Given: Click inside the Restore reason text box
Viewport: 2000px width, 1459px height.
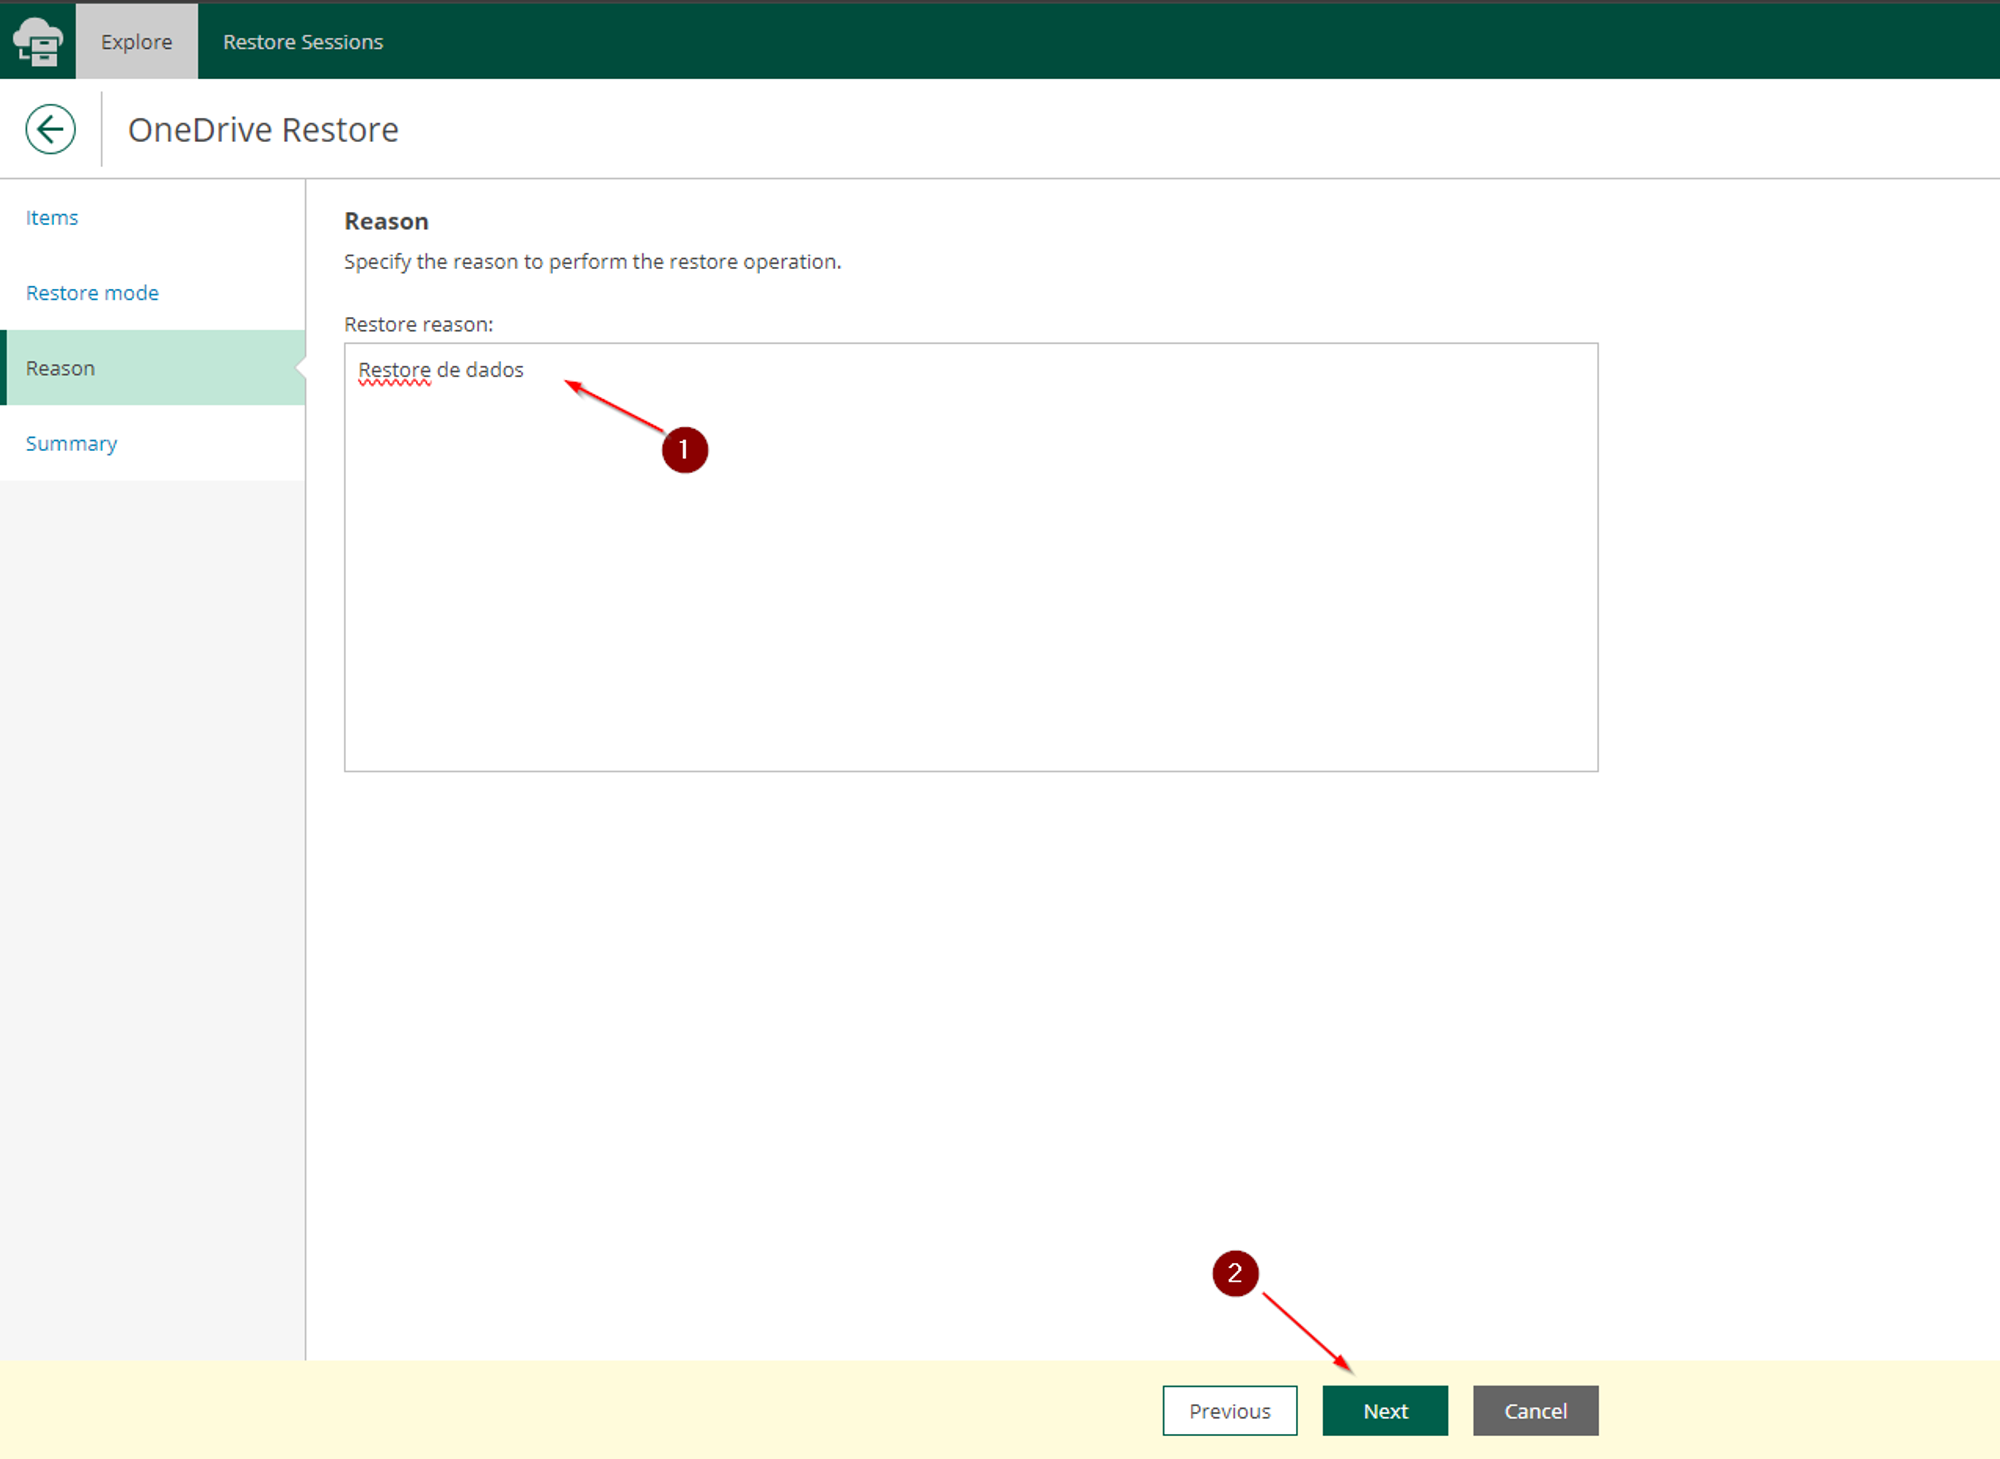Looking at the screenshot, I should tap(971, 557).
